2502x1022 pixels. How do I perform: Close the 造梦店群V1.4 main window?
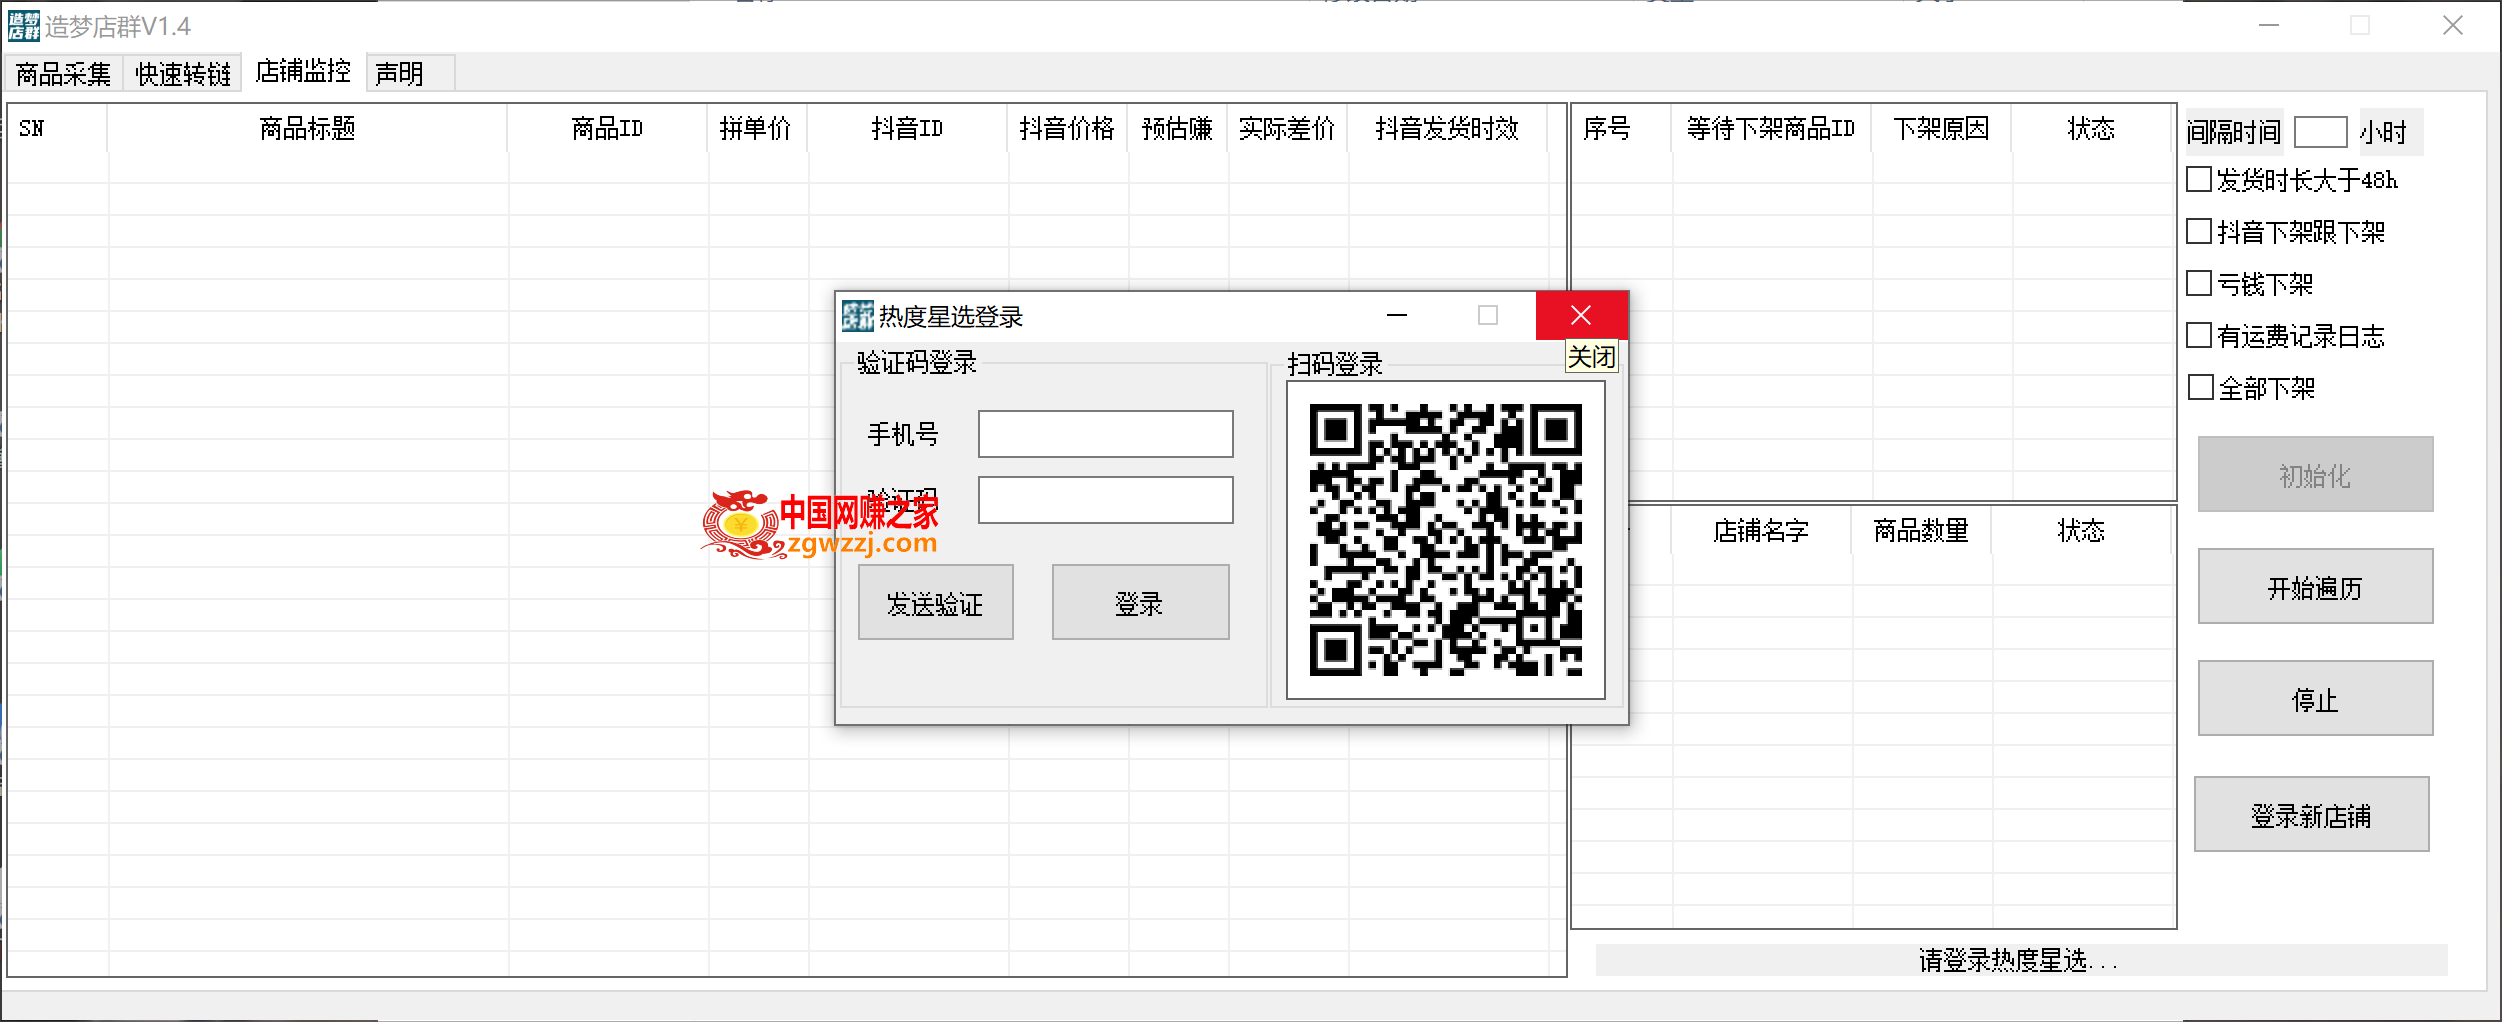pyautogui.click(x=2452, y=26)
